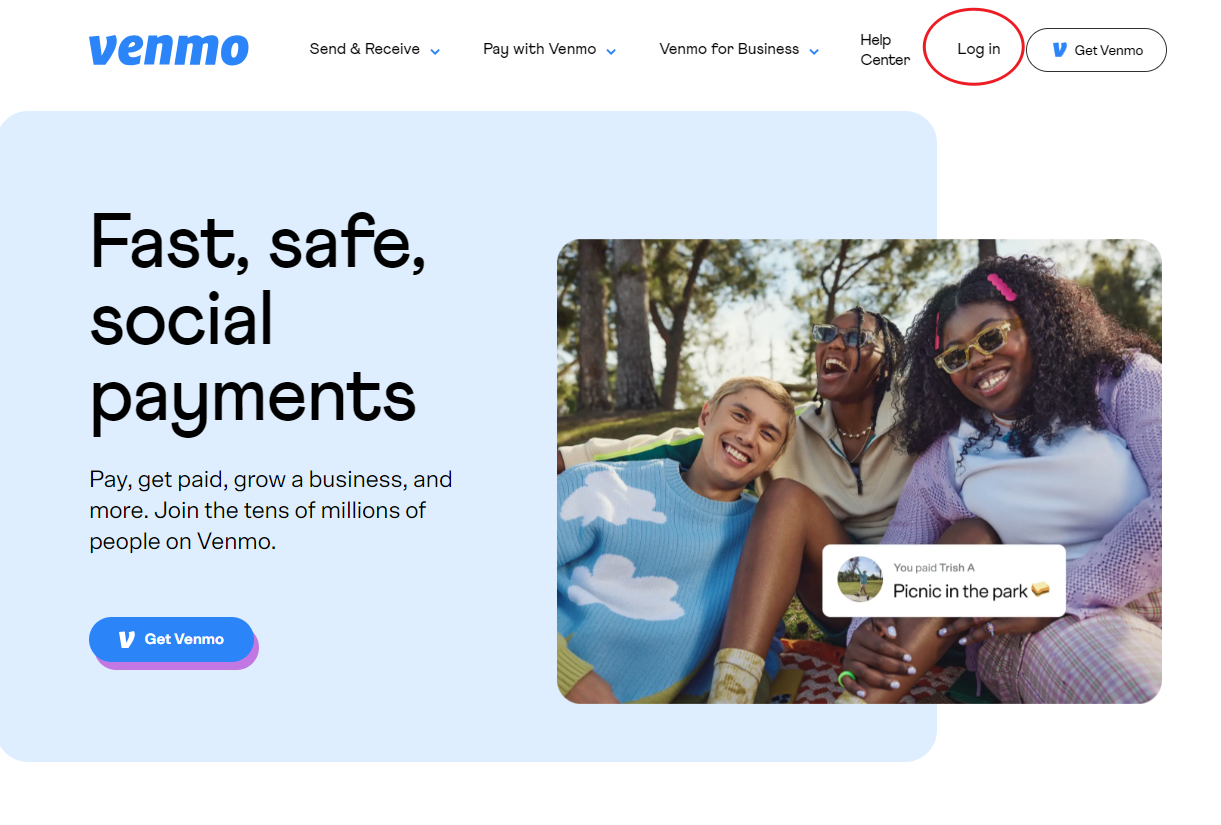Click the friends picnic hero photo
The width and height of the screenshot is (1221, 825).
(x=859, y=471)
